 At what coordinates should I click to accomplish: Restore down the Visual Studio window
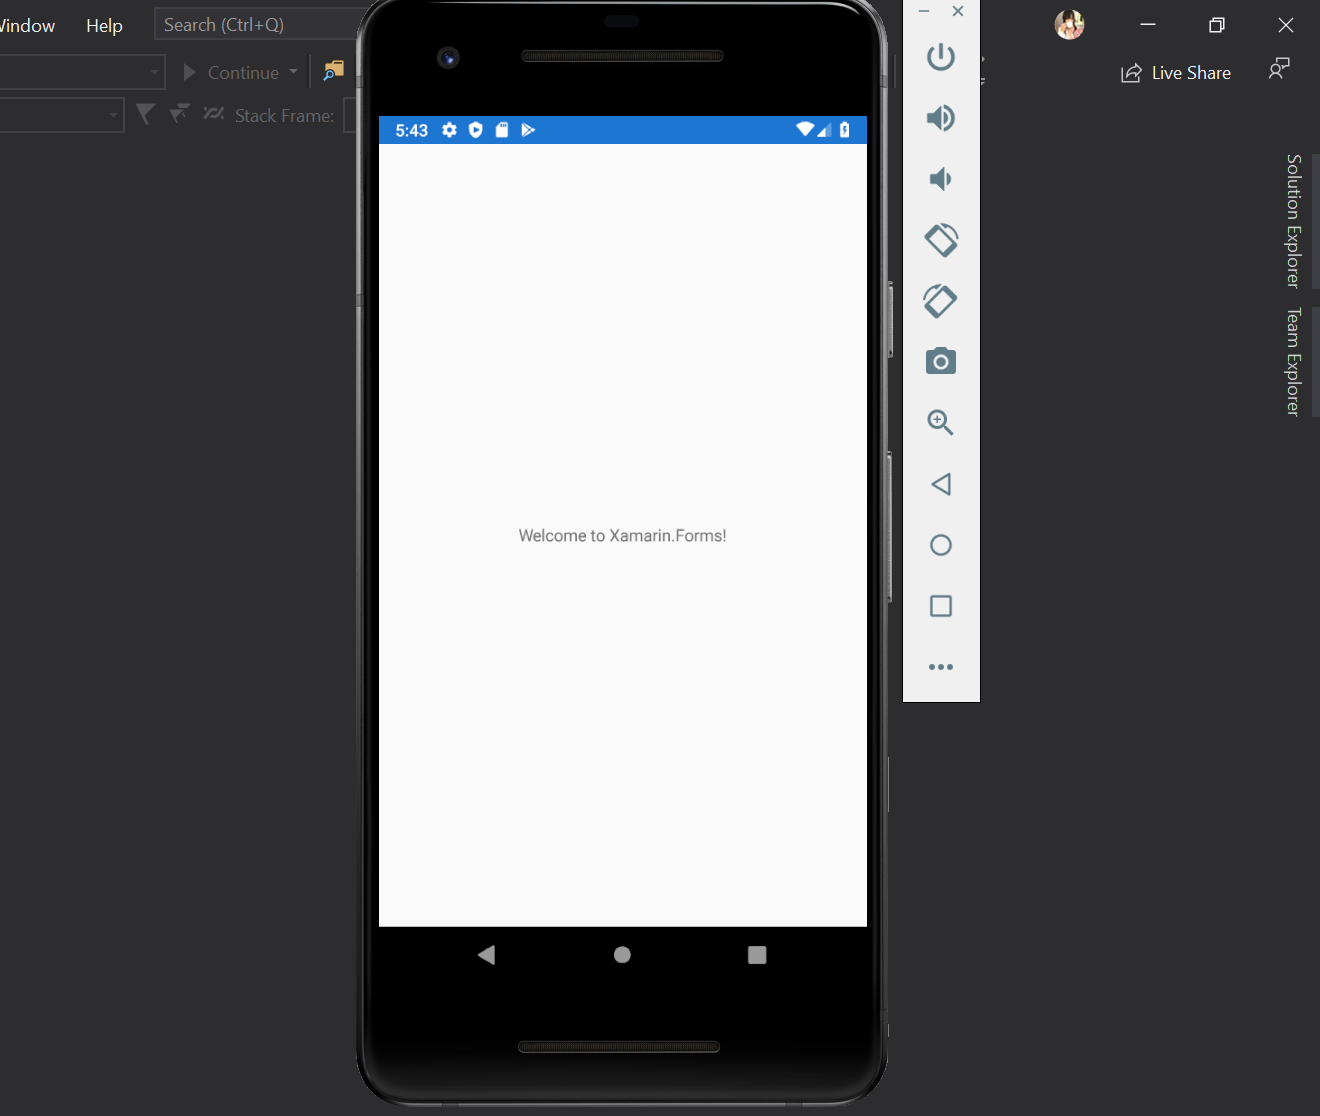click(1217, 25)
